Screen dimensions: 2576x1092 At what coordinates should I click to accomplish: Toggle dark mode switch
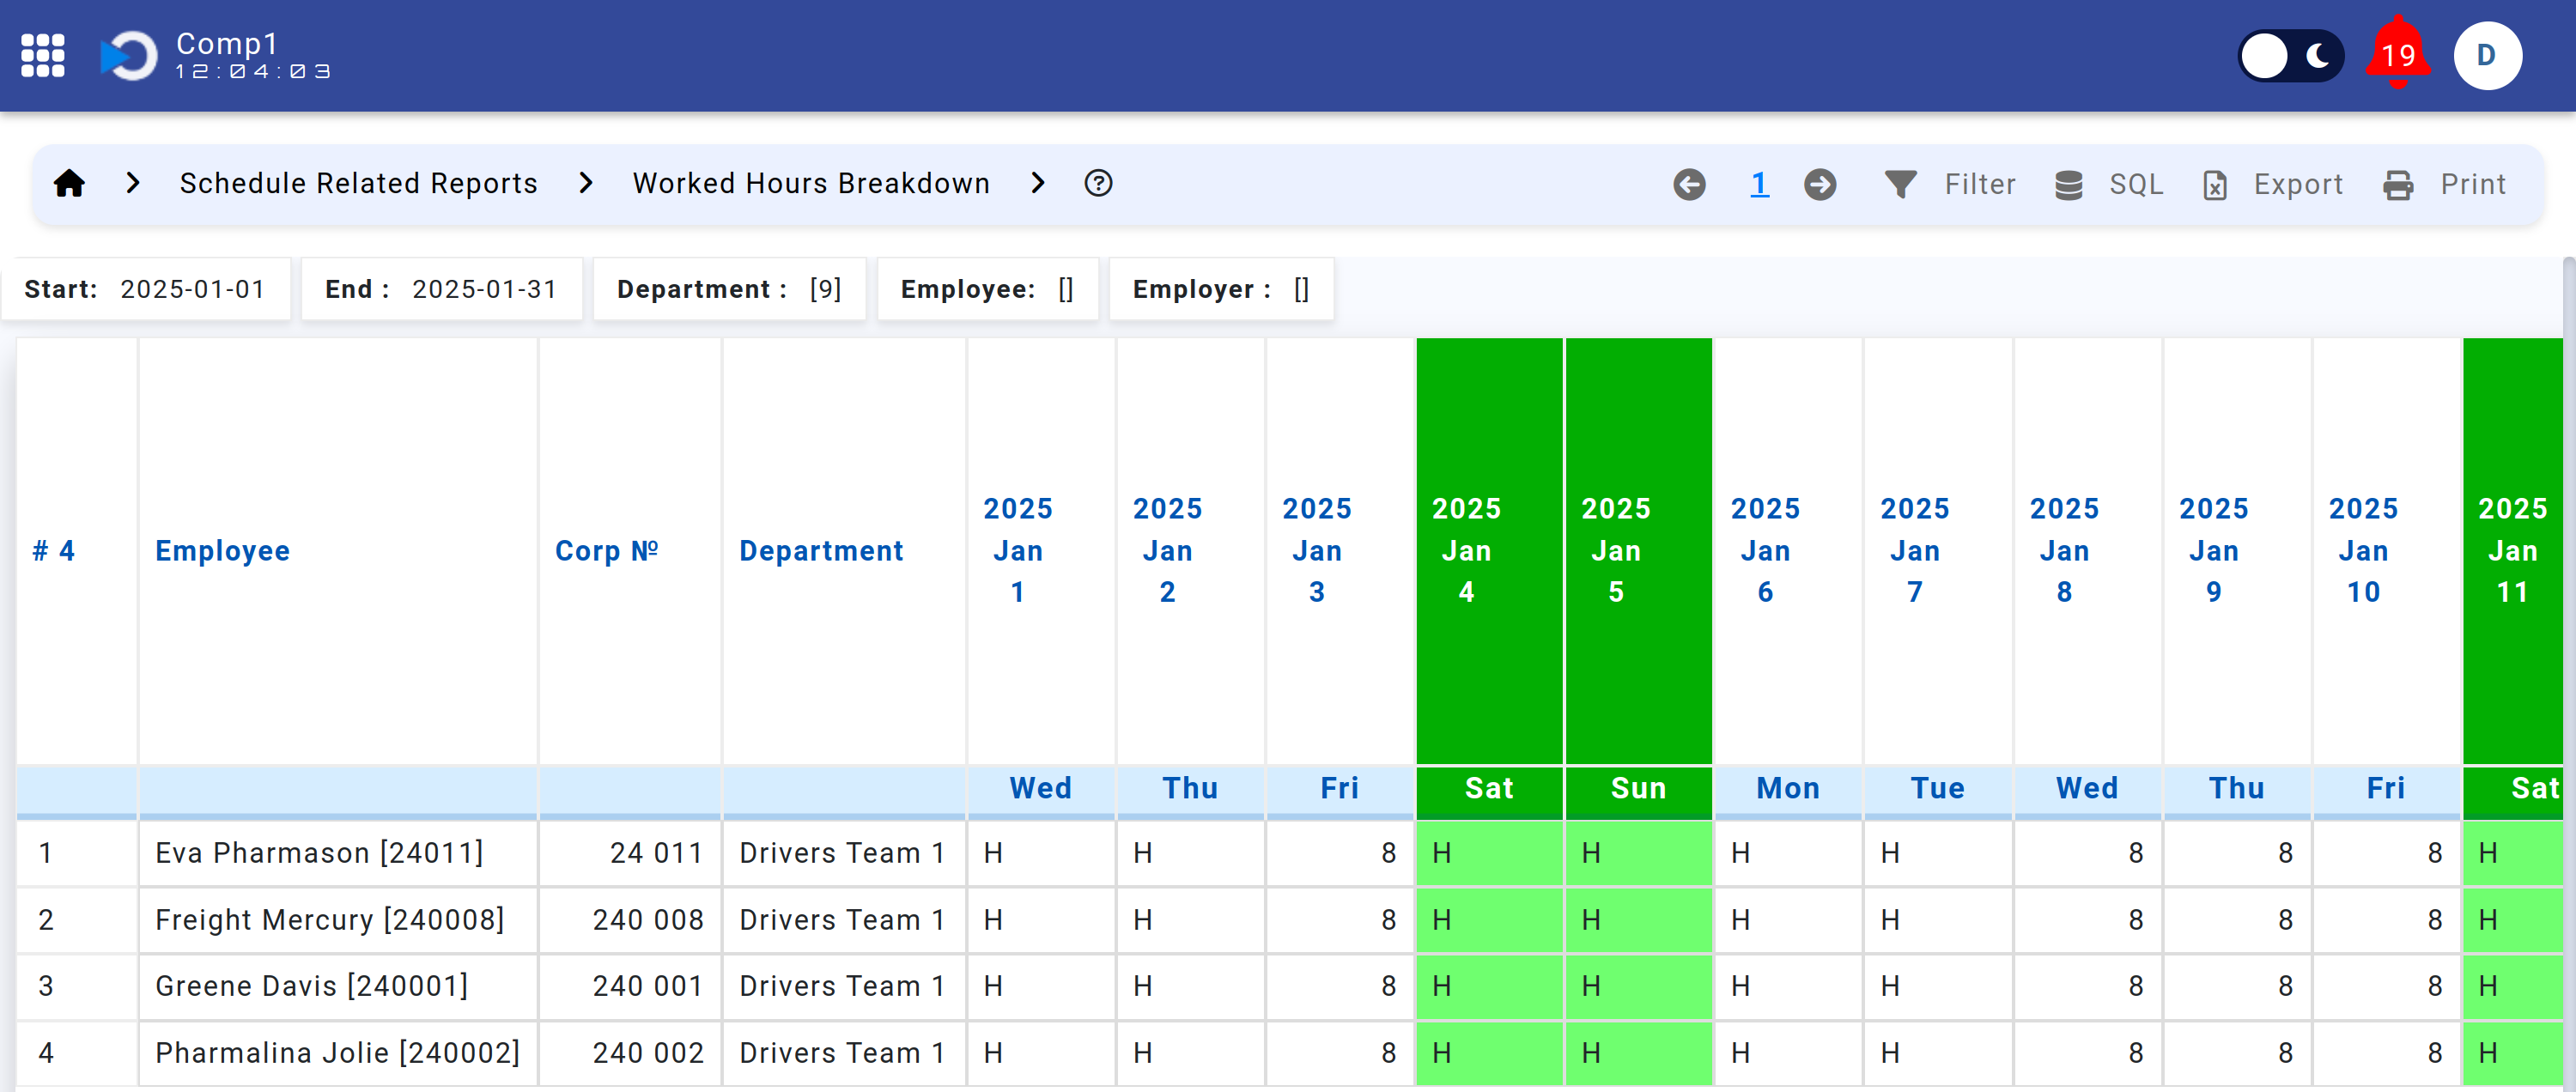tap(2288, 56)
